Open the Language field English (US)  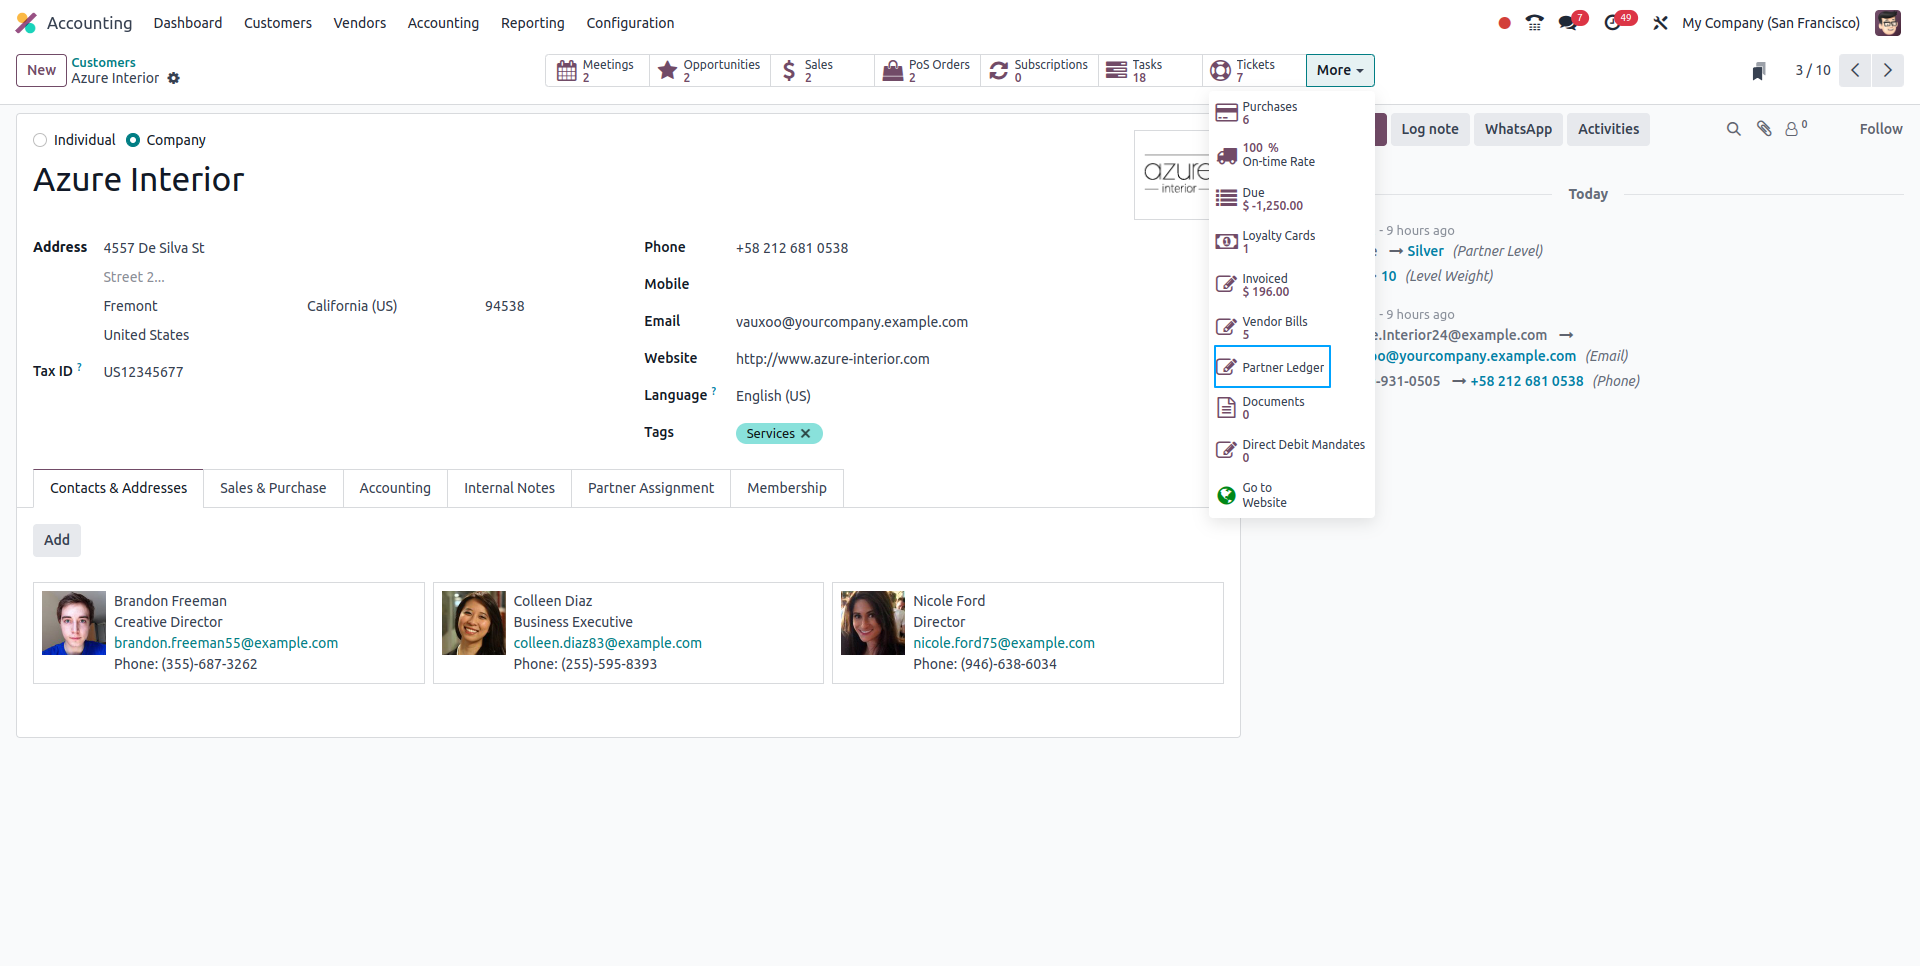(773, 396)
